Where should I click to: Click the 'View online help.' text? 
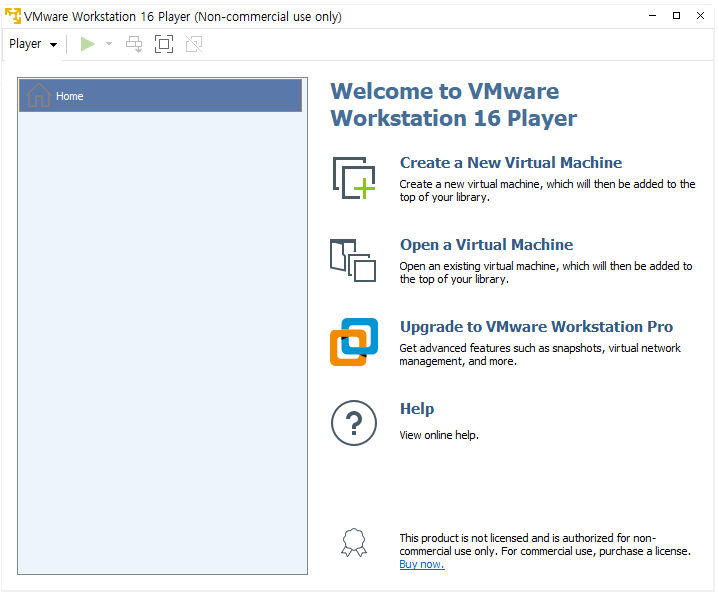tap(439, 435)
